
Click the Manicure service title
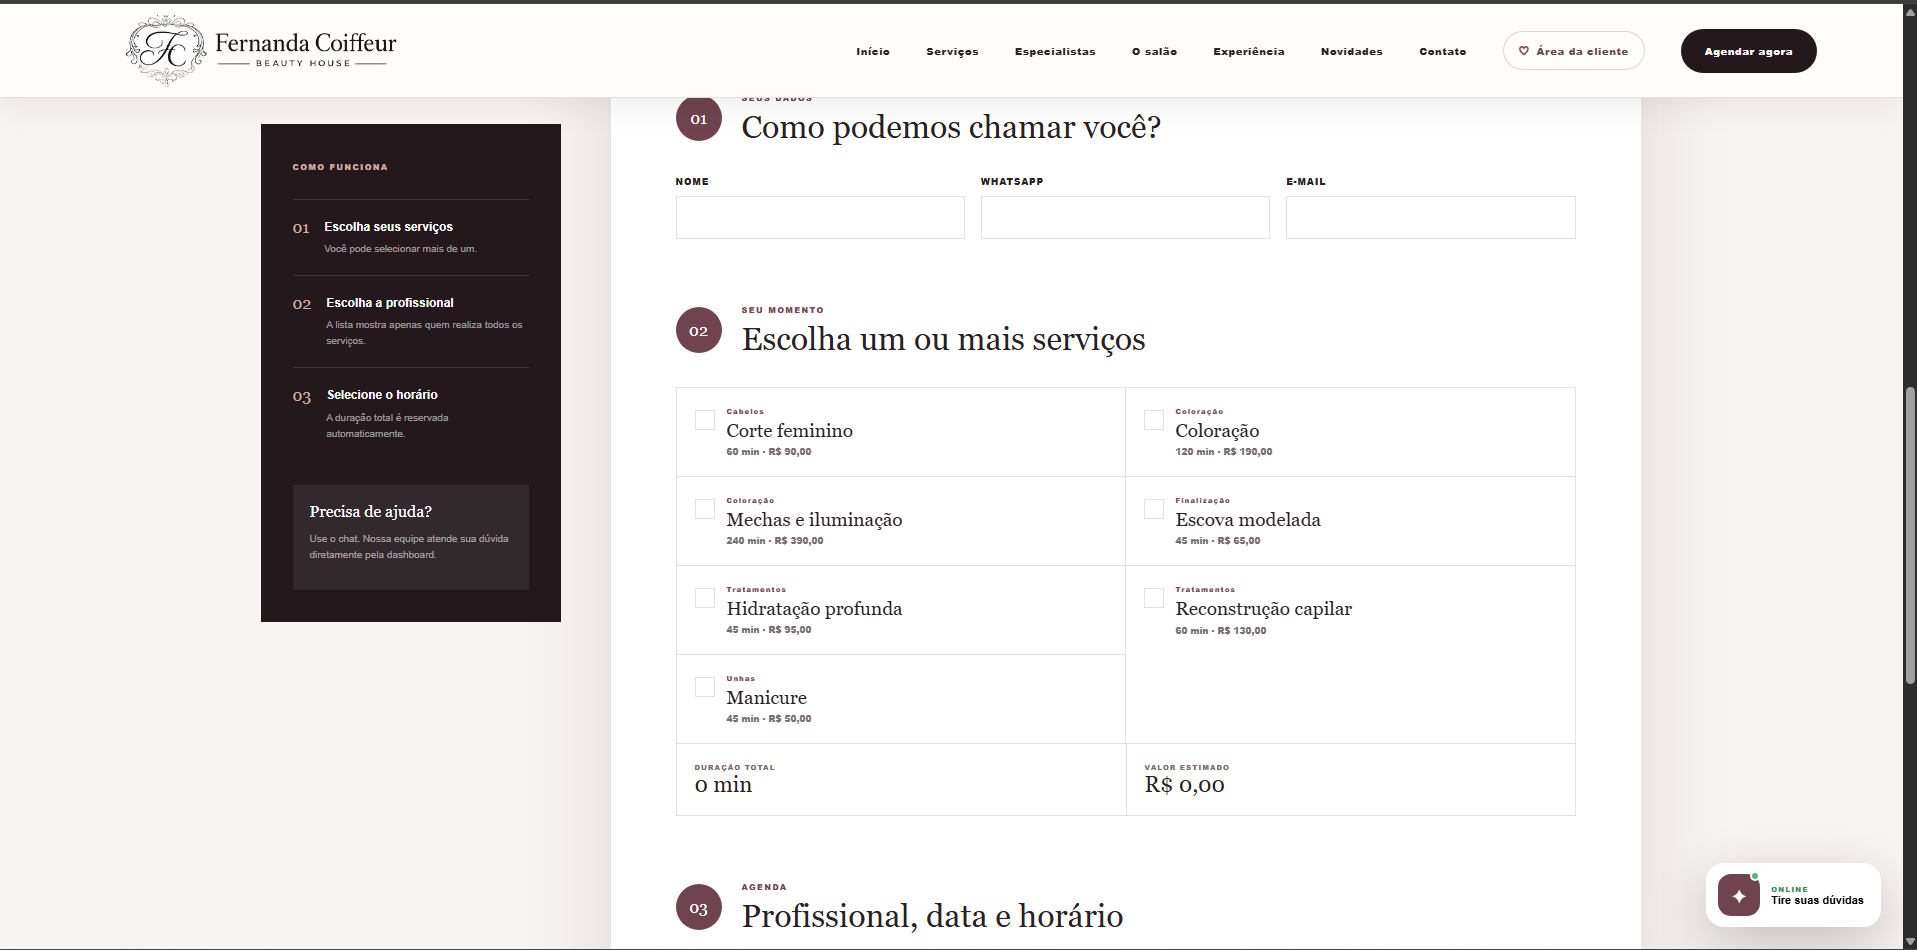tap(766, 698)
